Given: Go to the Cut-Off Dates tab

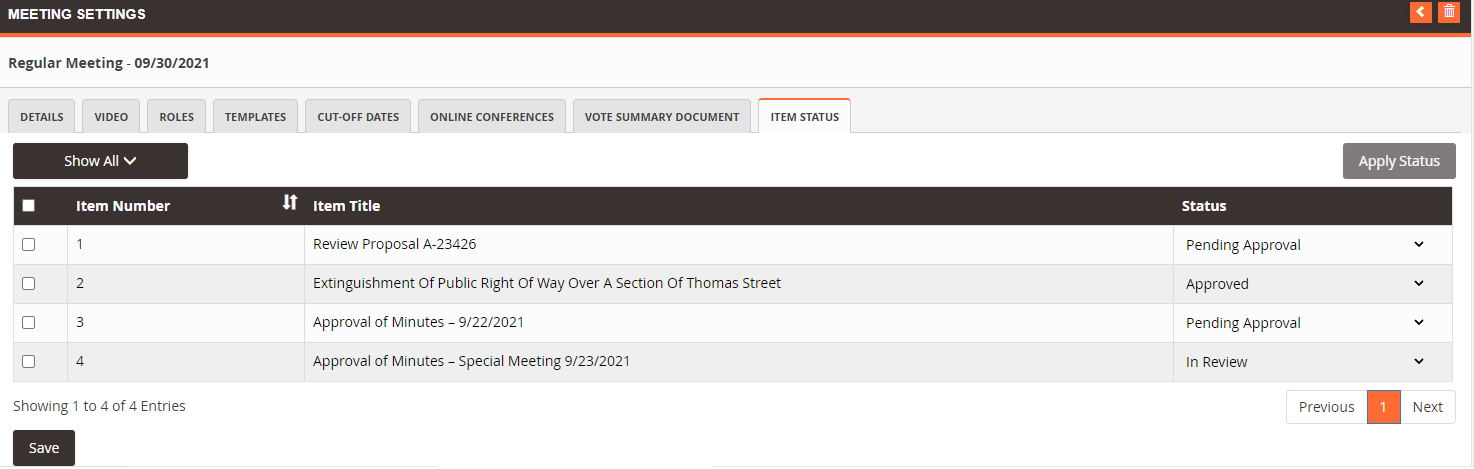Looking at the screenshot, I should coord(358,116).
